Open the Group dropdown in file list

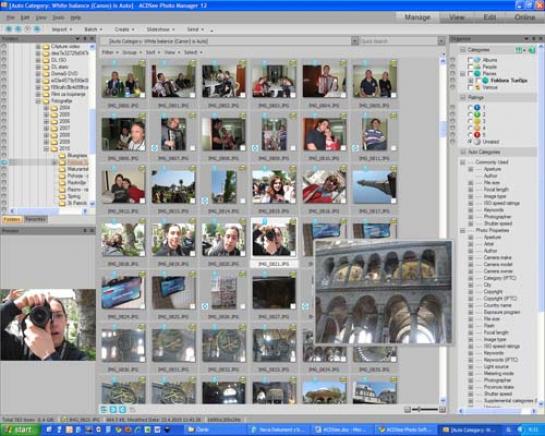[132, 52]
